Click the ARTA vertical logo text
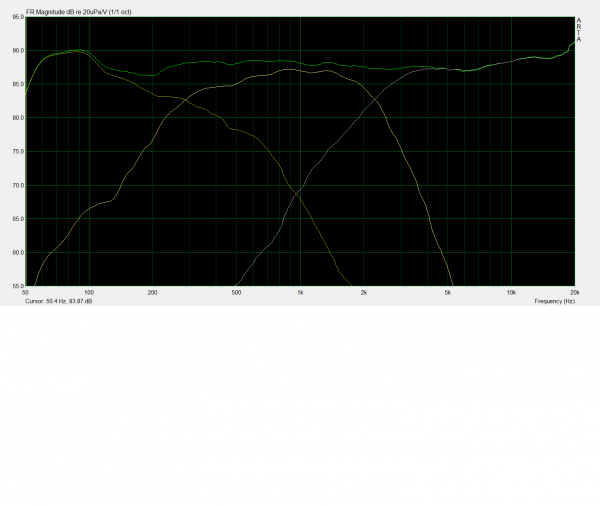Screen dimensions: 600x506 (x=578, y=30)
